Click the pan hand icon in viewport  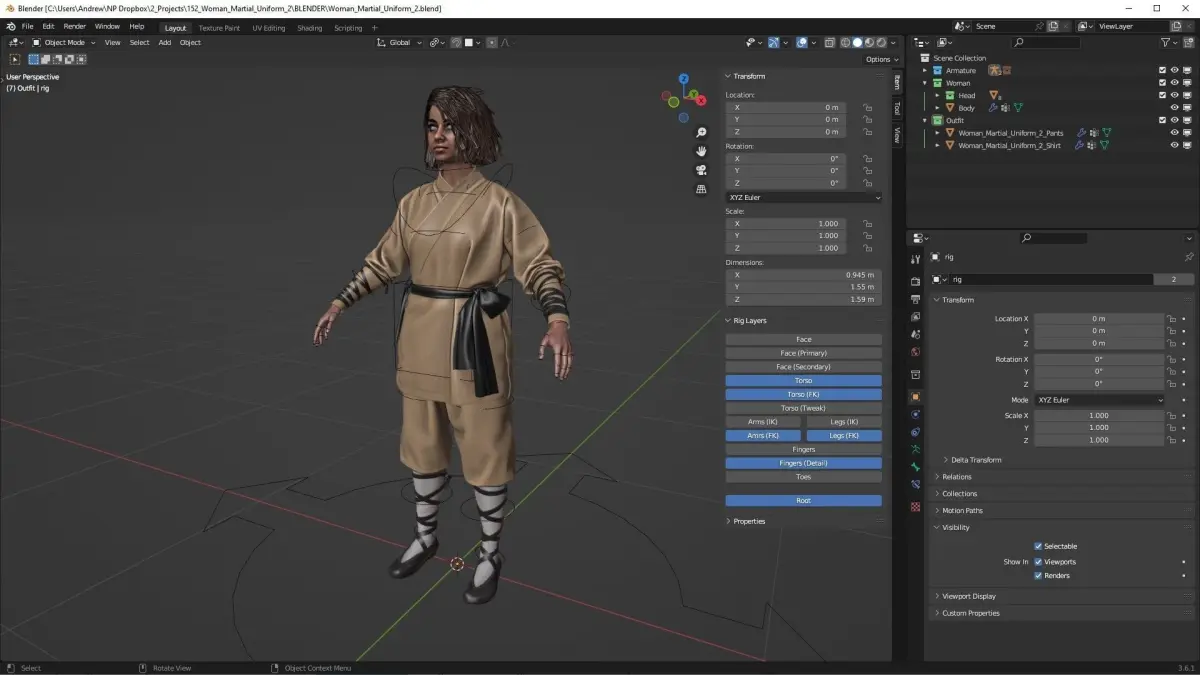[701, 151]
